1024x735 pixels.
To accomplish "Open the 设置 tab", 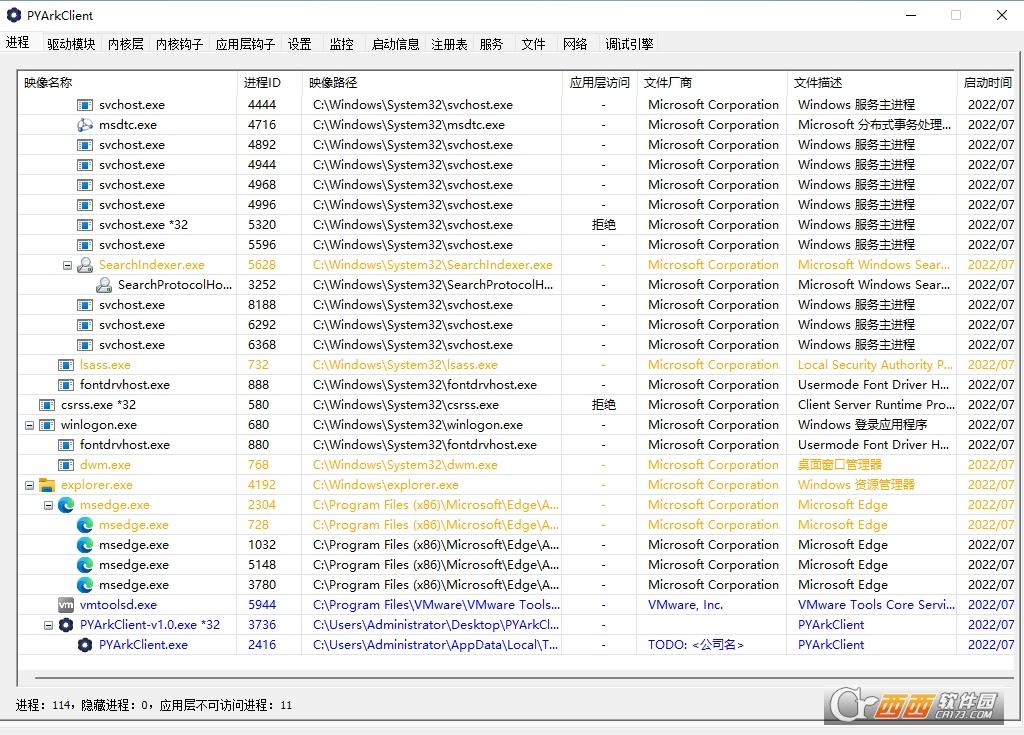I will 300,44.
